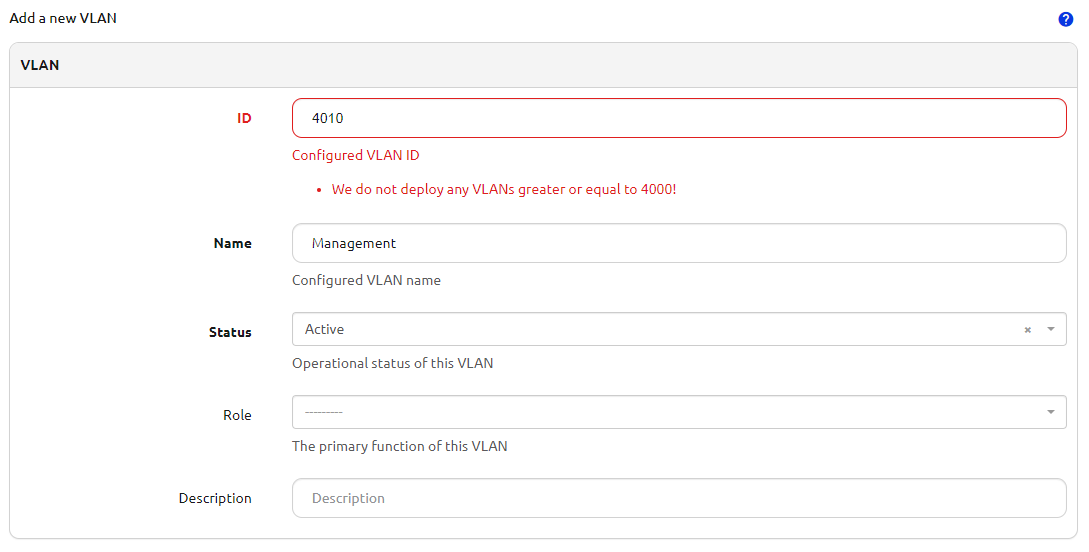Click the Description field label

(215, 498)
